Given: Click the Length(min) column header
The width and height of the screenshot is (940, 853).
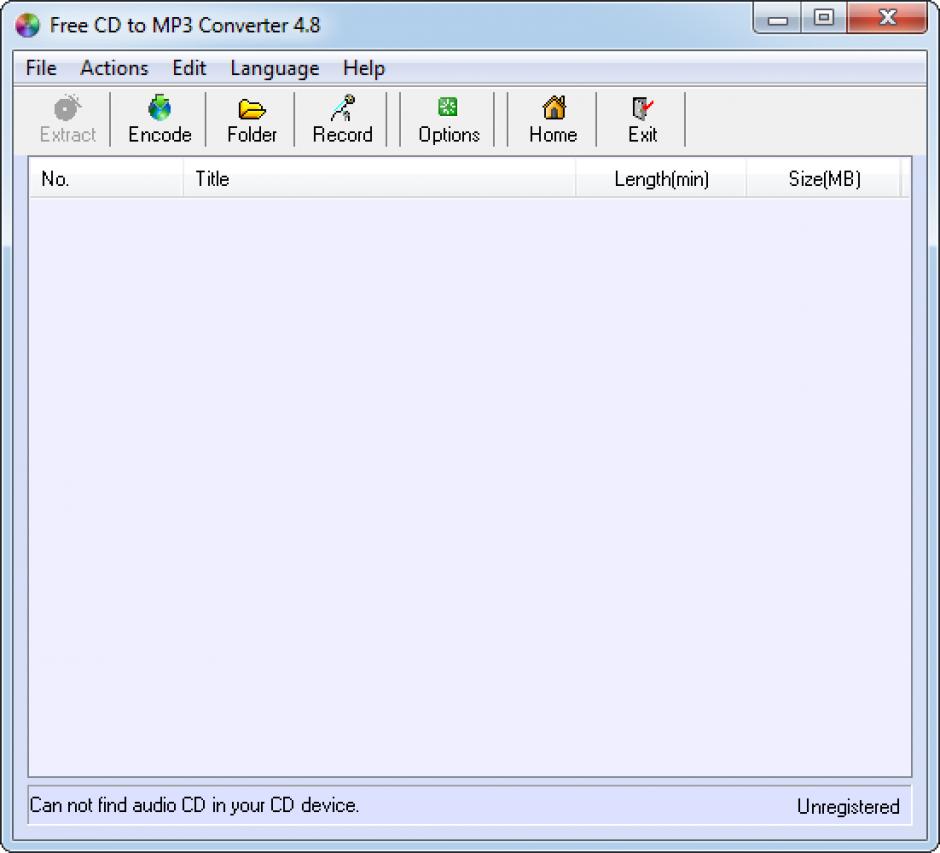Looking at the screenshot, I should pyautogui.click(x=661, y=179).
